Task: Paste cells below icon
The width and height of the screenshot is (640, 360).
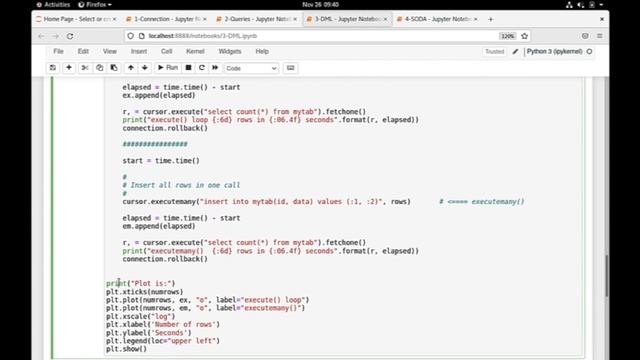Action: click(114, 68)
